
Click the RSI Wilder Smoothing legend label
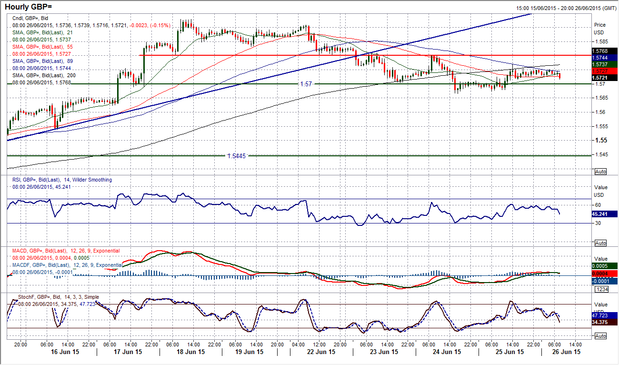(62, 180)
